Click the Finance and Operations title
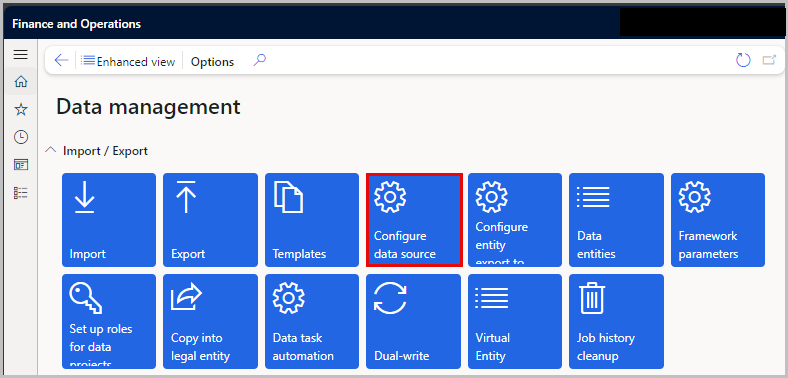Image resolution: width=788 pixels, height=378 pixels. (x=76, y=24)
